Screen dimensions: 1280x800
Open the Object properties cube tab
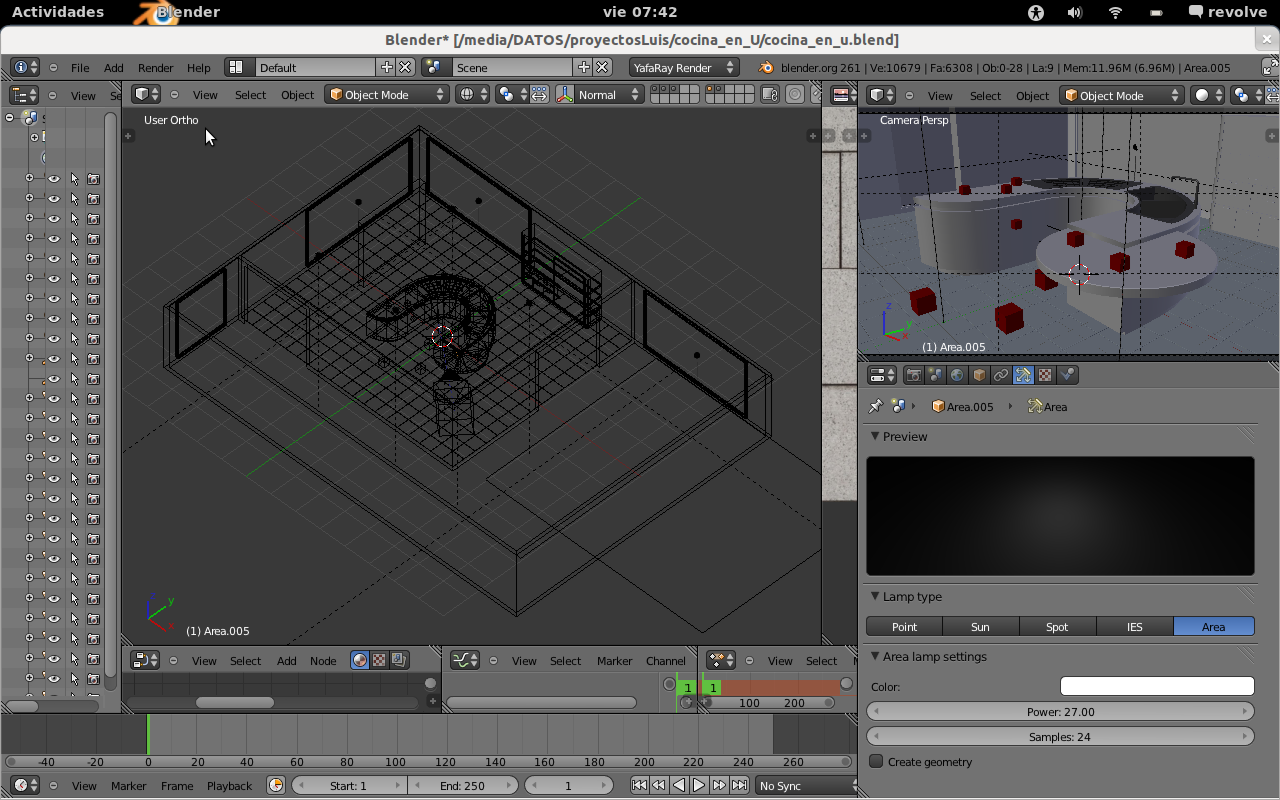tap(979, 375)
